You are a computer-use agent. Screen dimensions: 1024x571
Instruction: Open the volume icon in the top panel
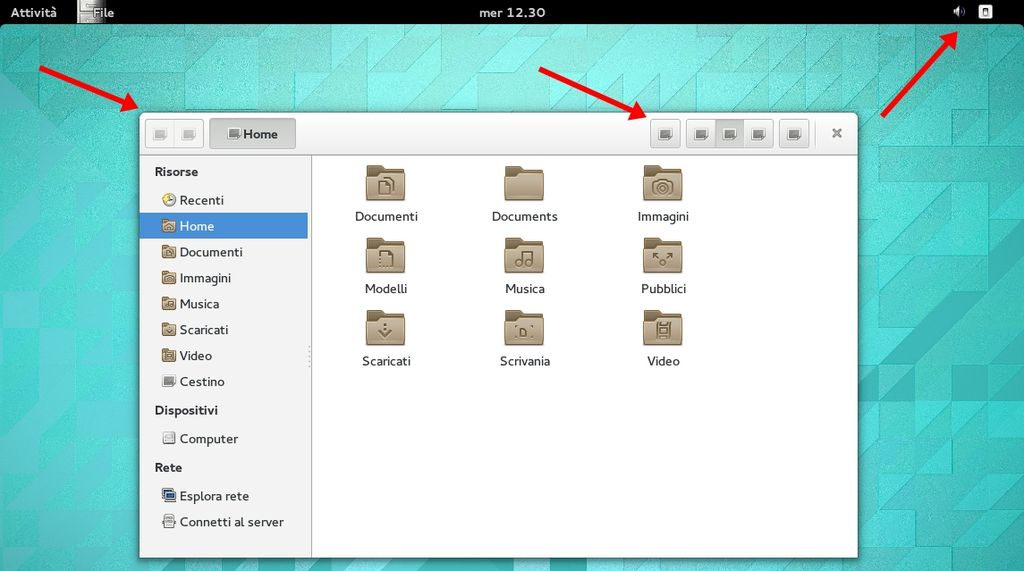tap(959, 12)
